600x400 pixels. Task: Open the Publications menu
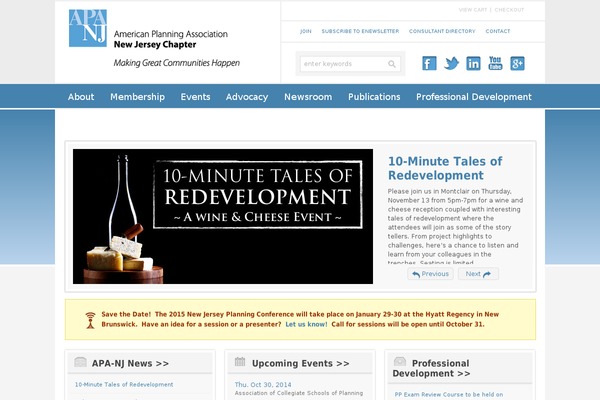[374, 97]
